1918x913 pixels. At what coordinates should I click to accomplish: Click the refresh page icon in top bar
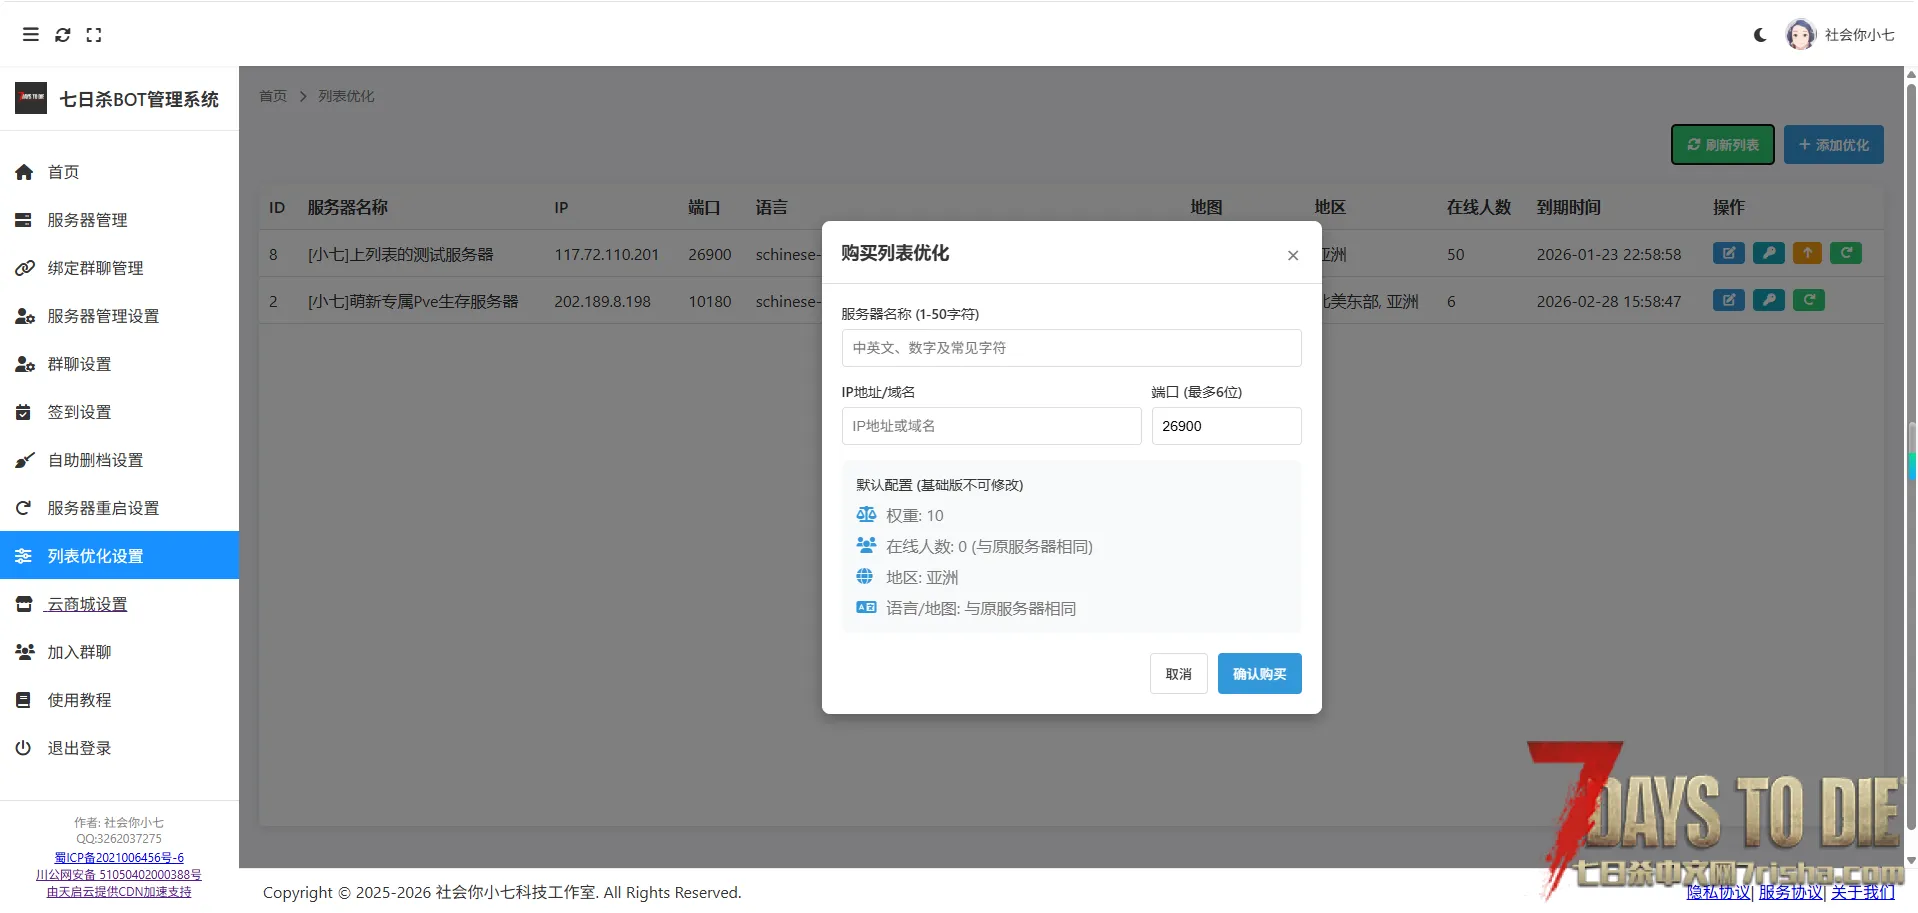point(63,35)
